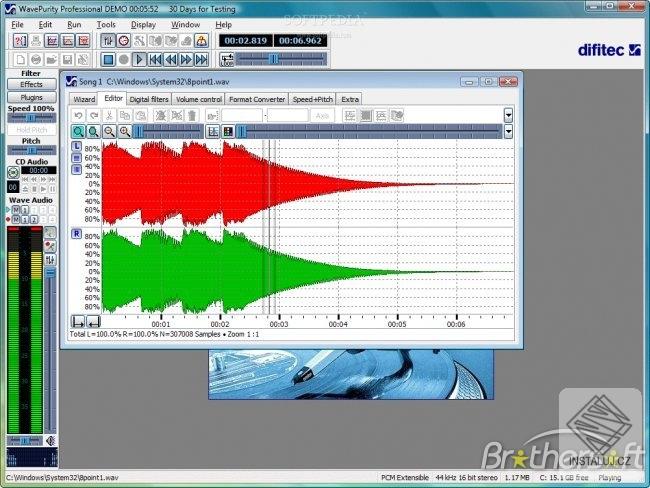
Task: Switch to the Volume control tab
Action: [199, 100]
